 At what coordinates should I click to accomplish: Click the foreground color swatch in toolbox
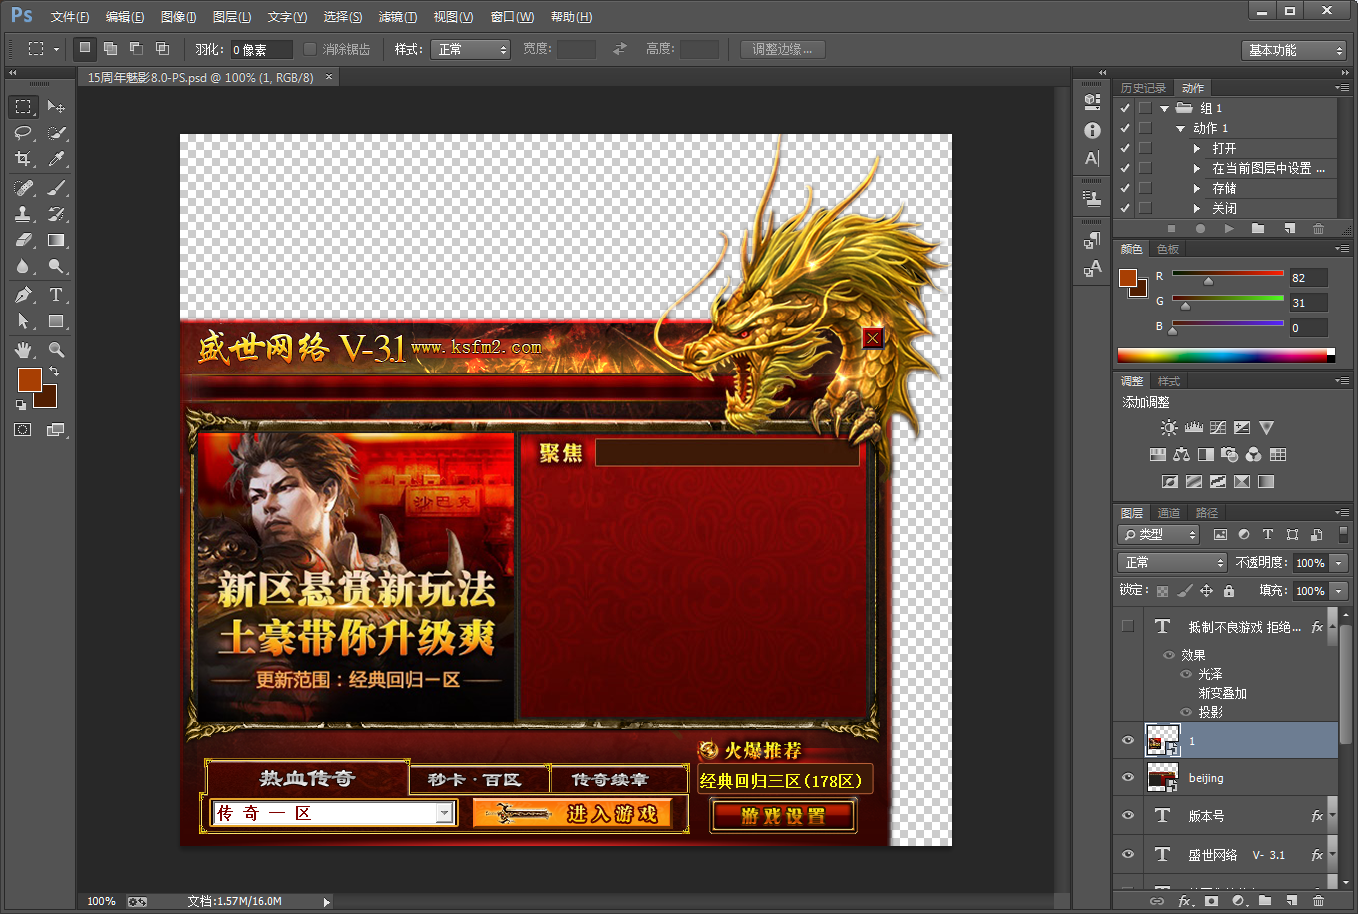tap(29, 379)
